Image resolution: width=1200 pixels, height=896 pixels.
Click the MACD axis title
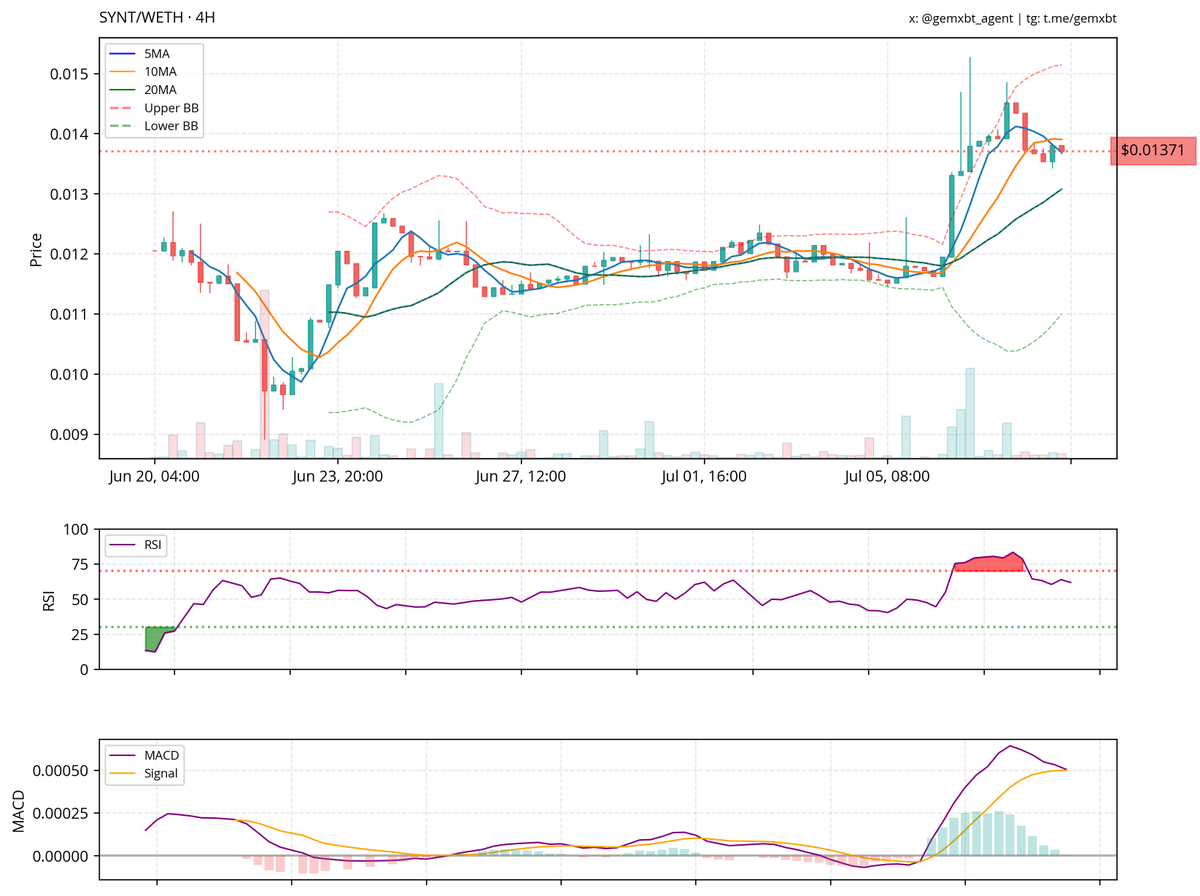tap(20, 813)
